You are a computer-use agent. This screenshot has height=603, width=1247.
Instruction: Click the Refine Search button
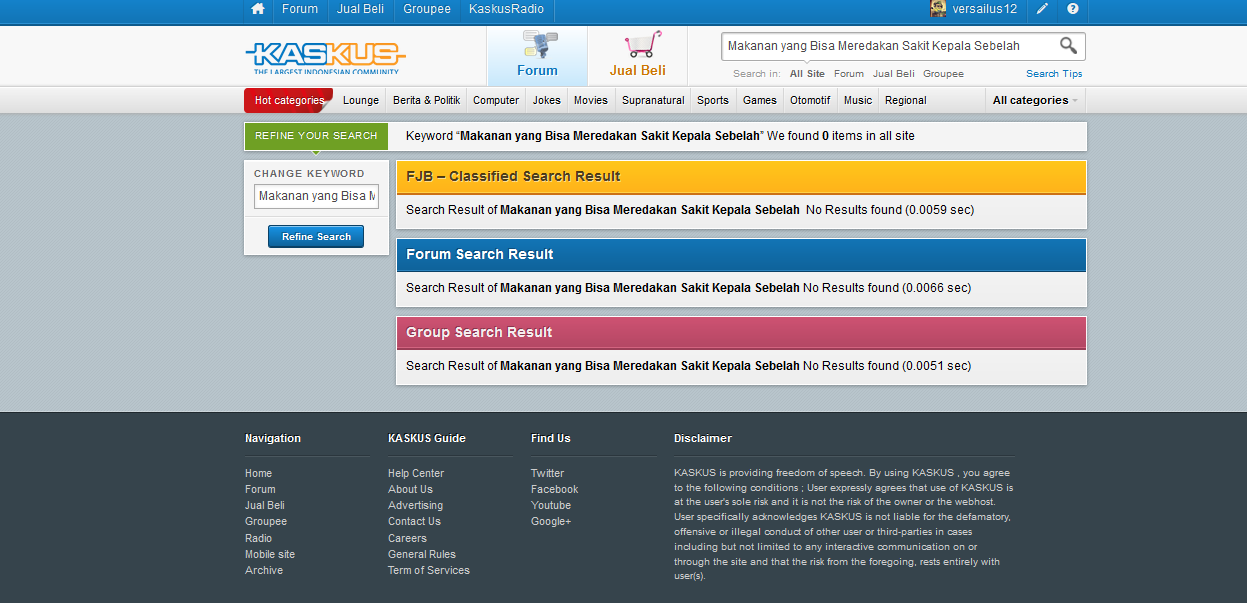(316, 237)
